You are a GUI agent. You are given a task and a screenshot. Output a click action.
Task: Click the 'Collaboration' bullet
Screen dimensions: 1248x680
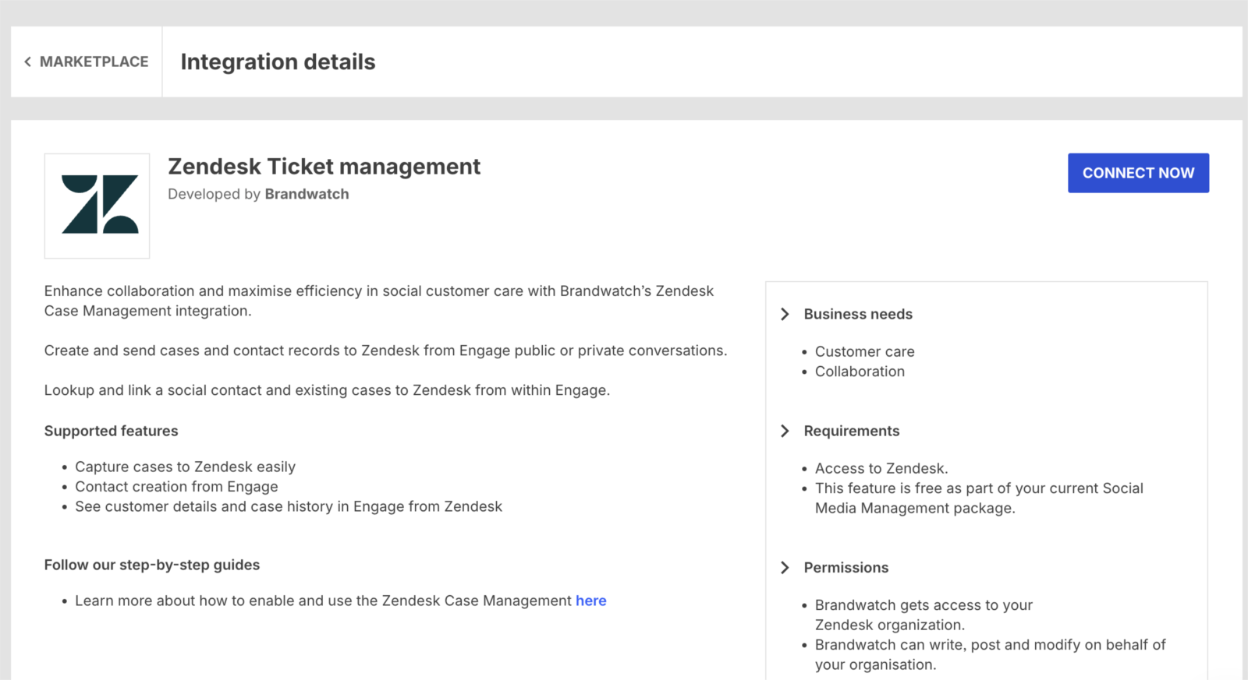click(x=860, y=371)
